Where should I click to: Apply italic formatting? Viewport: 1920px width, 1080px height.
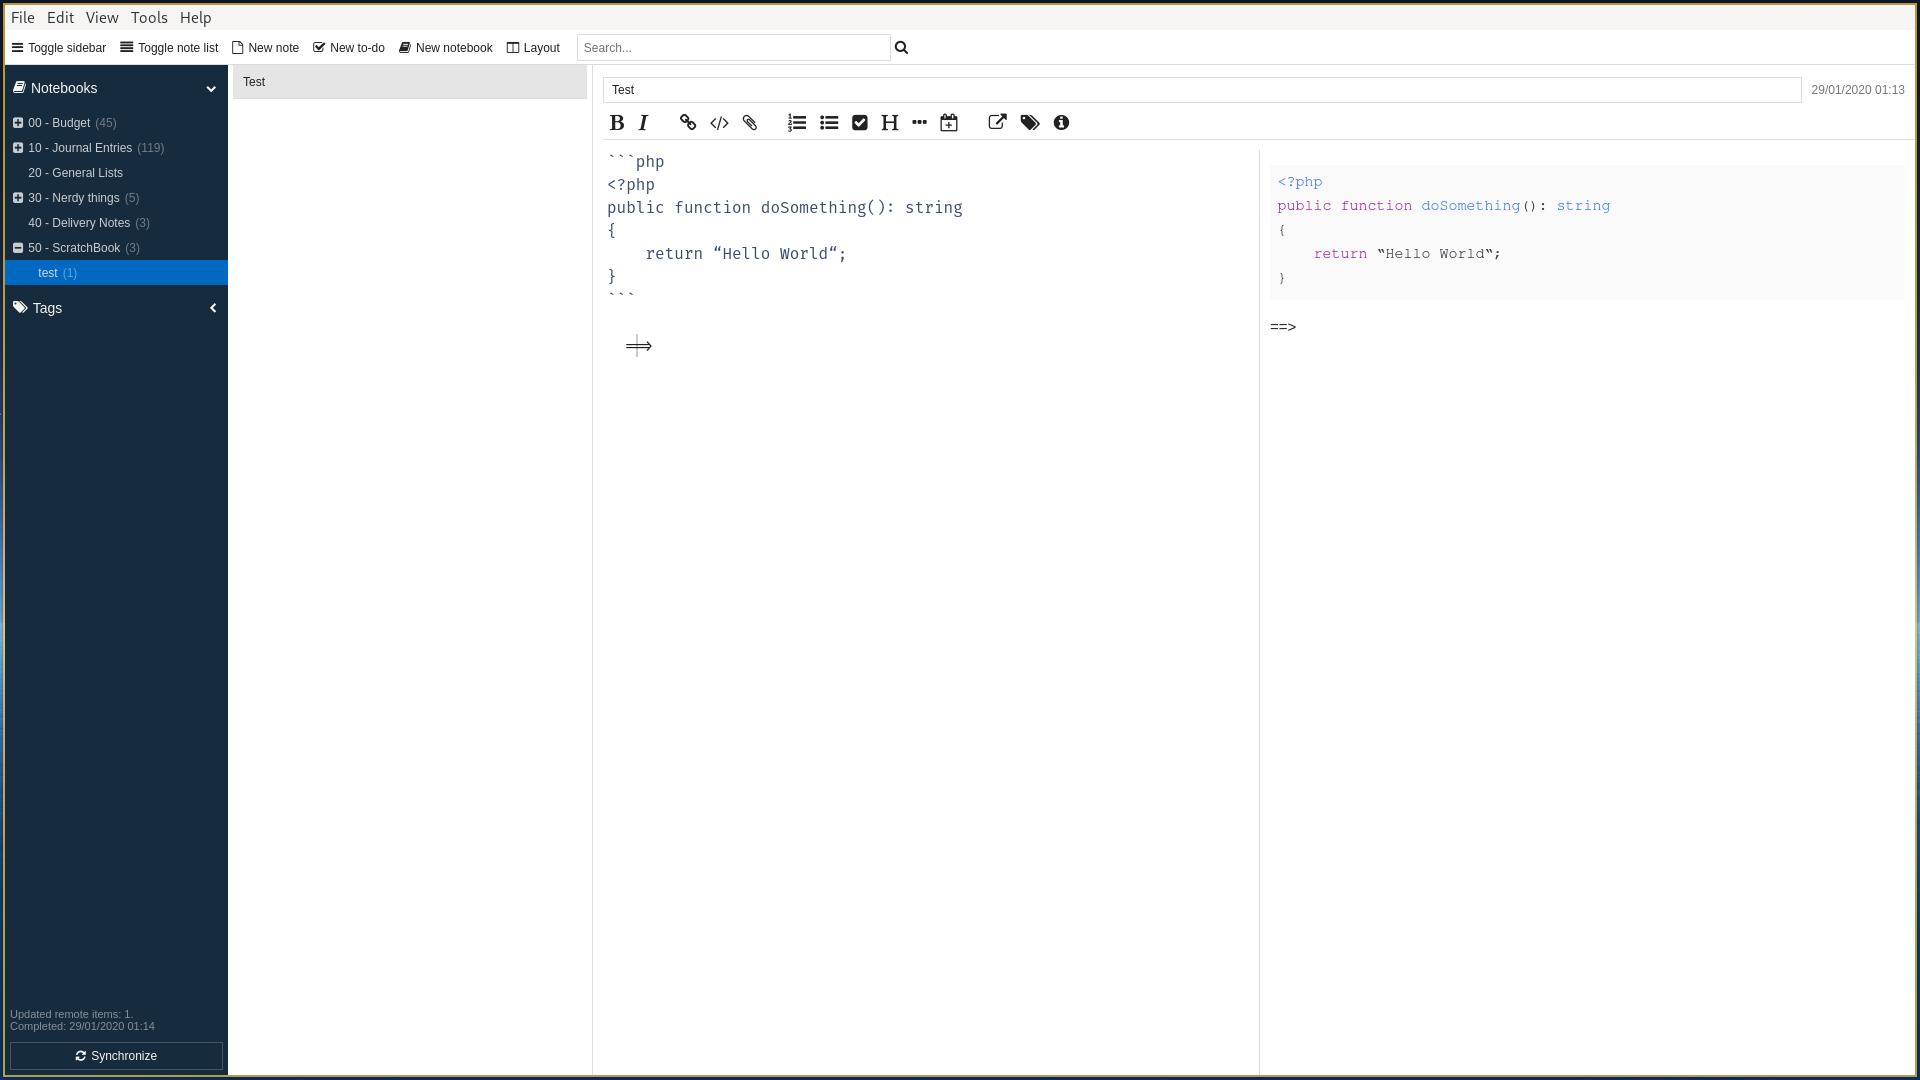(x=644, y=122)
